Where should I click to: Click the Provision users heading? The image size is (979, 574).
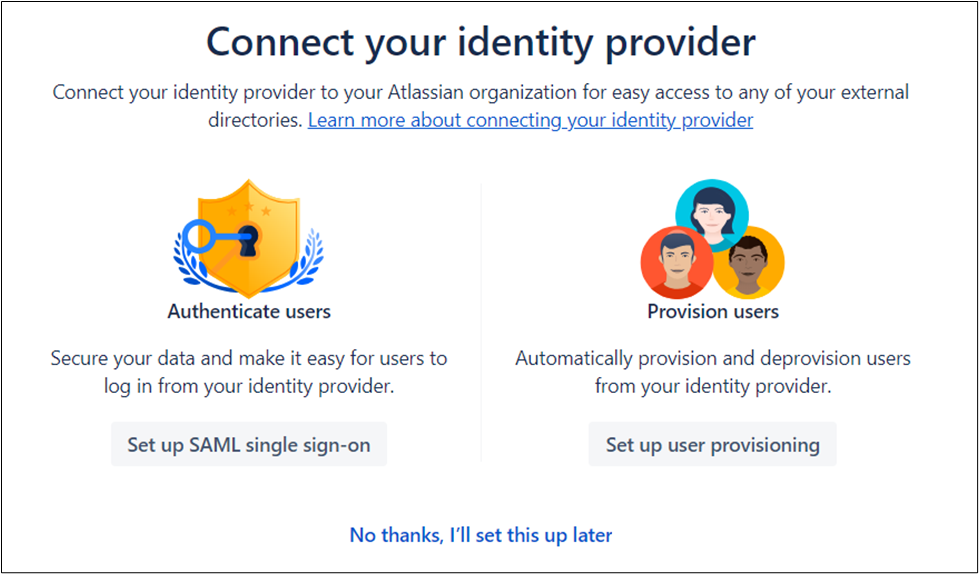[x=713, y=311]
